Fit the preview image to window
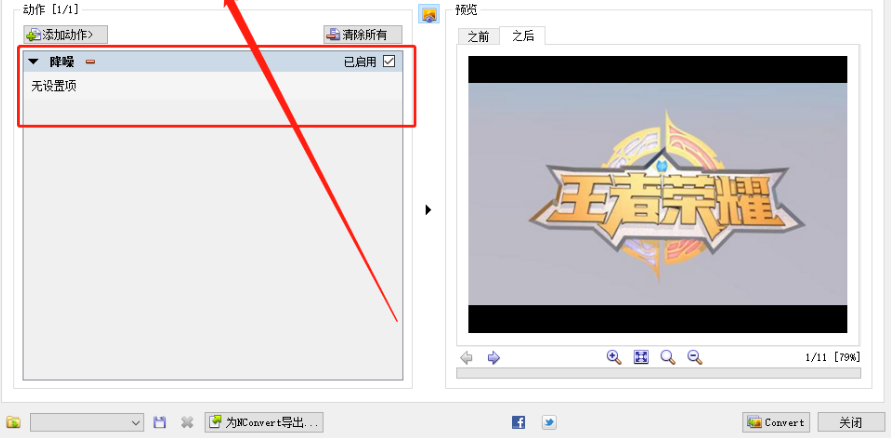895x438 pixels. pos(641,357)
